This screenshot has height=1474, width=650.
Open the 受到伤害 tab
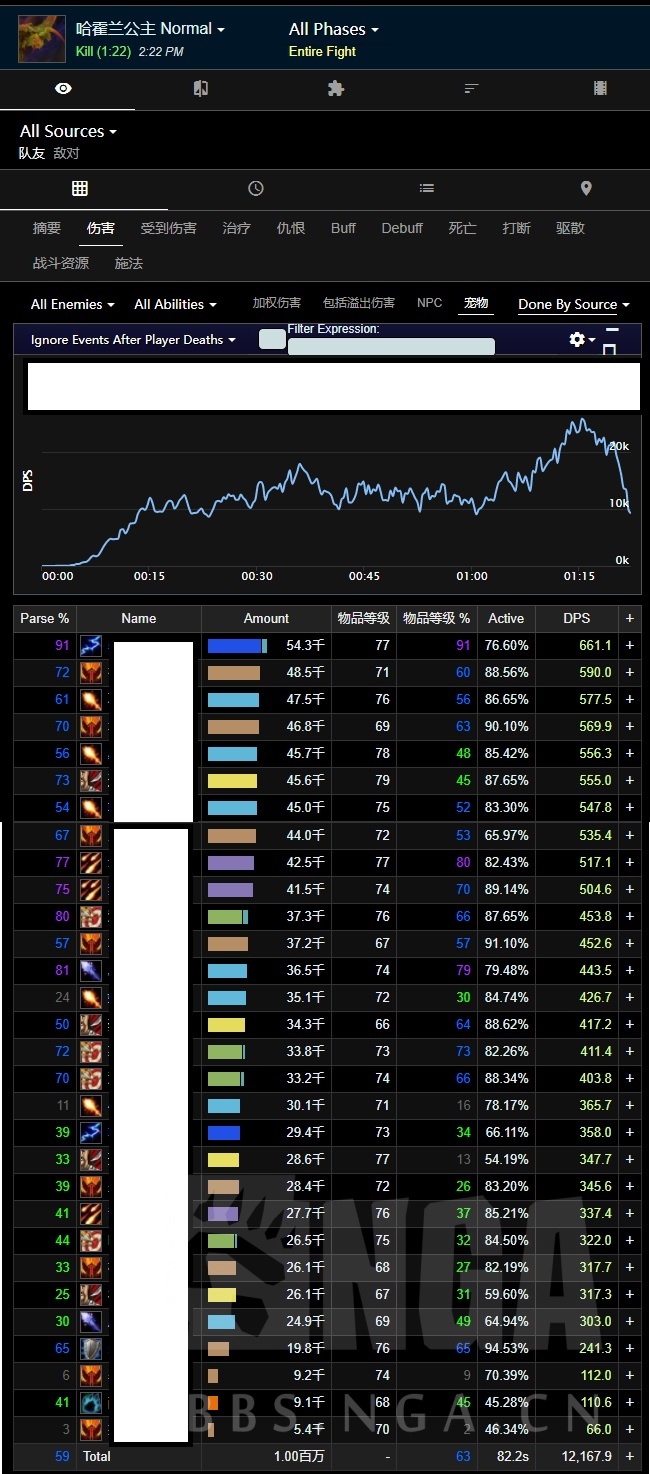click(x=168, y=228)
